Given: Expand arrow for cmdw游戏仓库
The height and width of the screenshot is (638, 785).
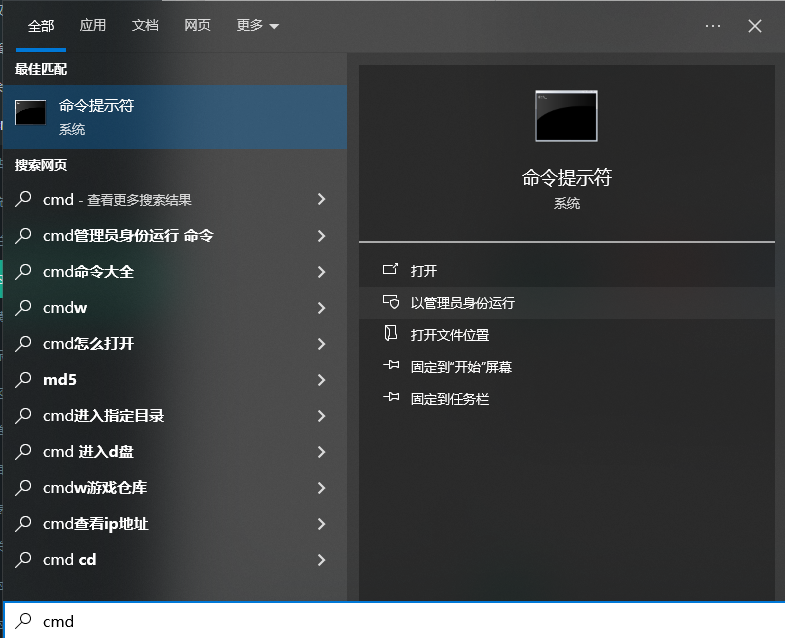Looking at the screenshot, I should 321,488.
